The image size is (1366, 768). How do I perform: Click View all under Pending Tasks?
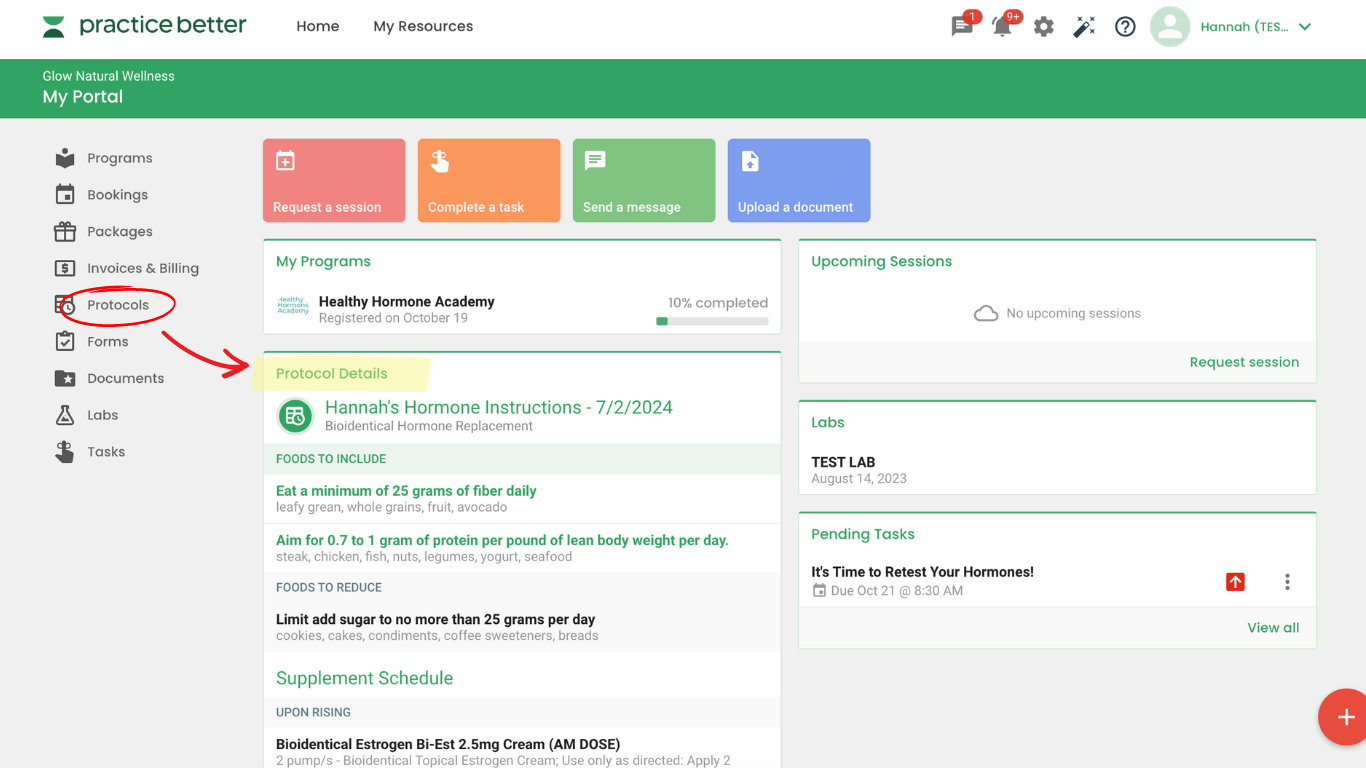[x=1273, y=628]
